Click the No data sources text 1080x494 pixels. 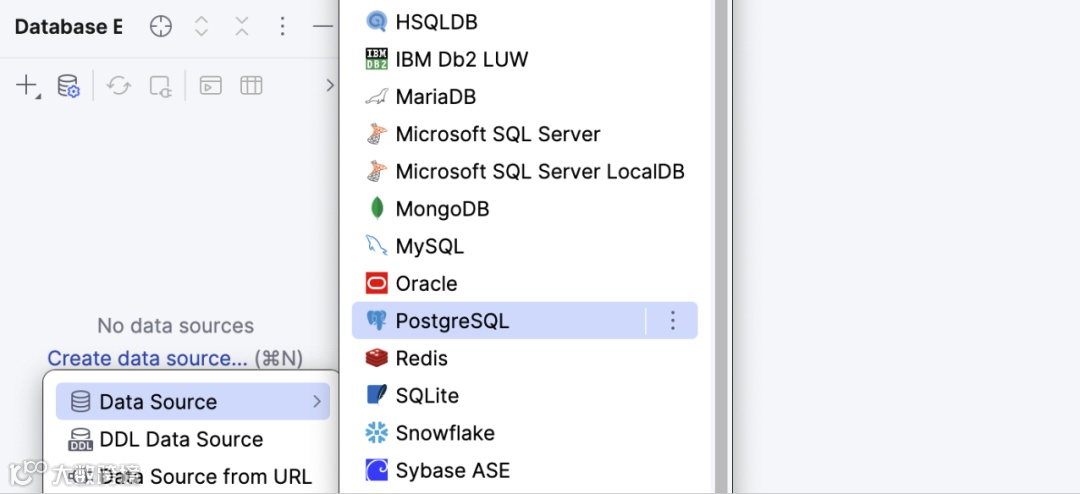176,325
